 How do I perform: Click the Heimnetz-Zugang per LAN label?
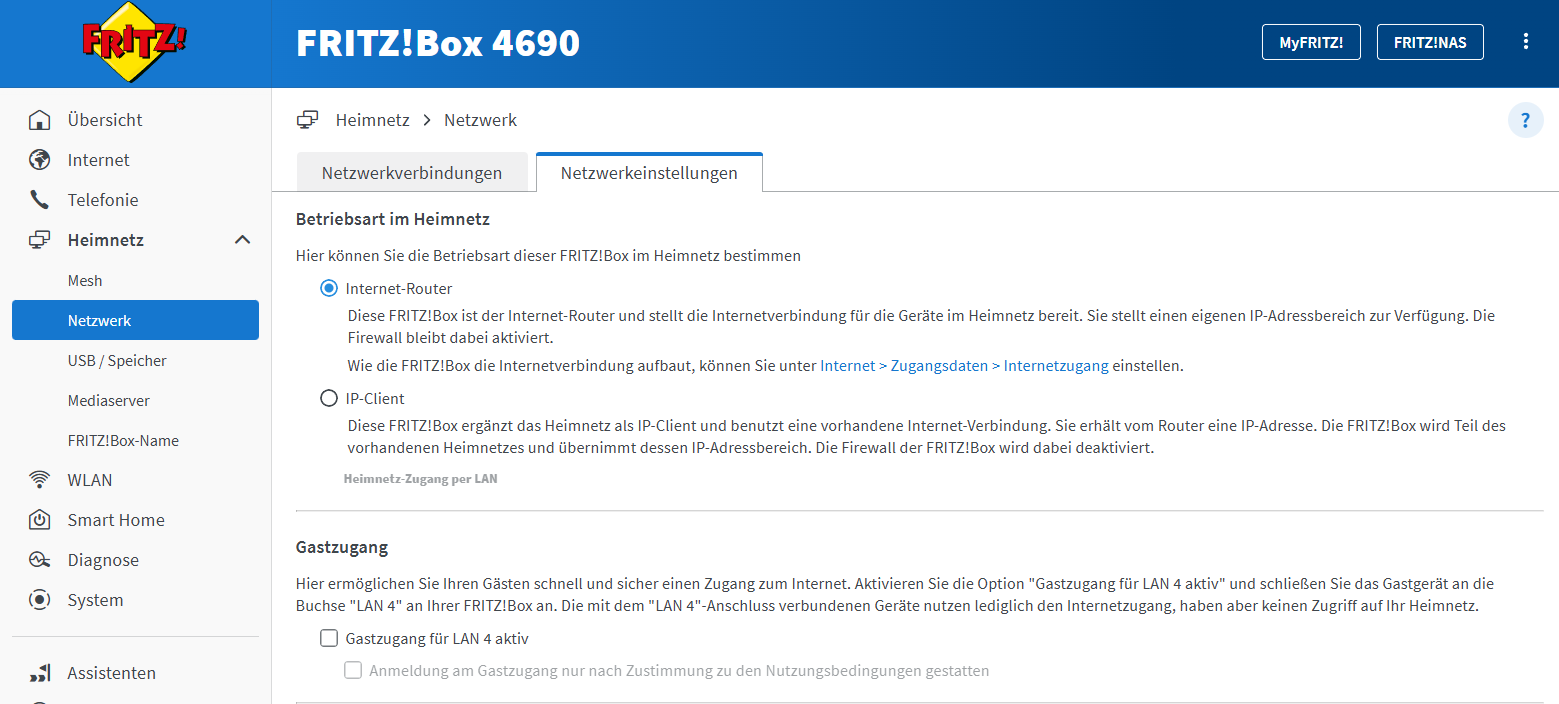tap(420, 479)
